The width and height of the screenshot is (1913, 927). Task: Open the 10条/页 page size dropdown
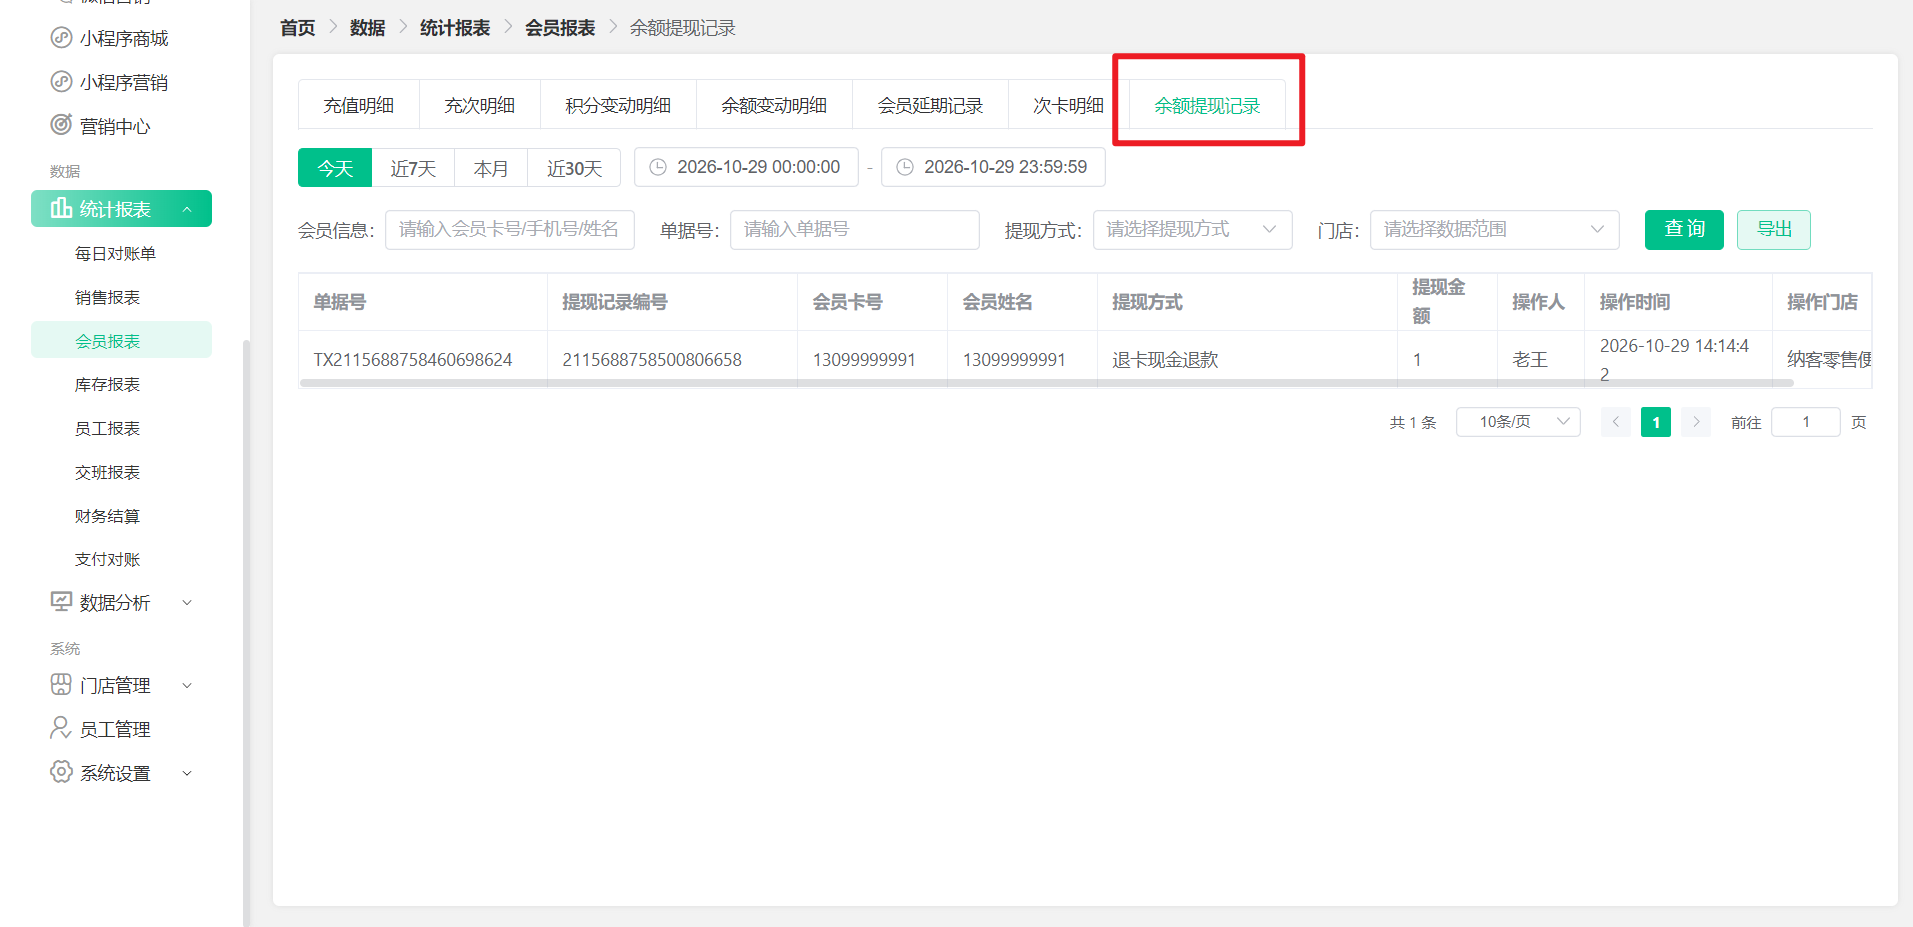(x=1518, y=422)
